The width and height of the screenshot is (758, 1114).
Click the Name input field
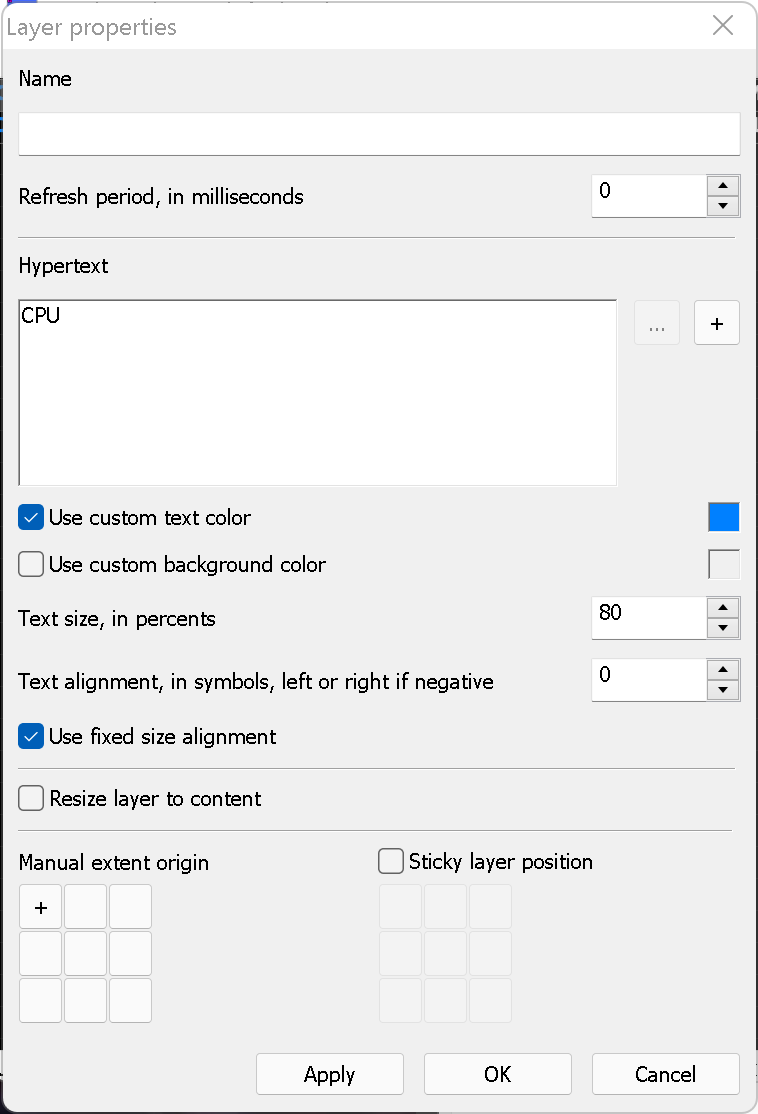click(x=379, y=134)
